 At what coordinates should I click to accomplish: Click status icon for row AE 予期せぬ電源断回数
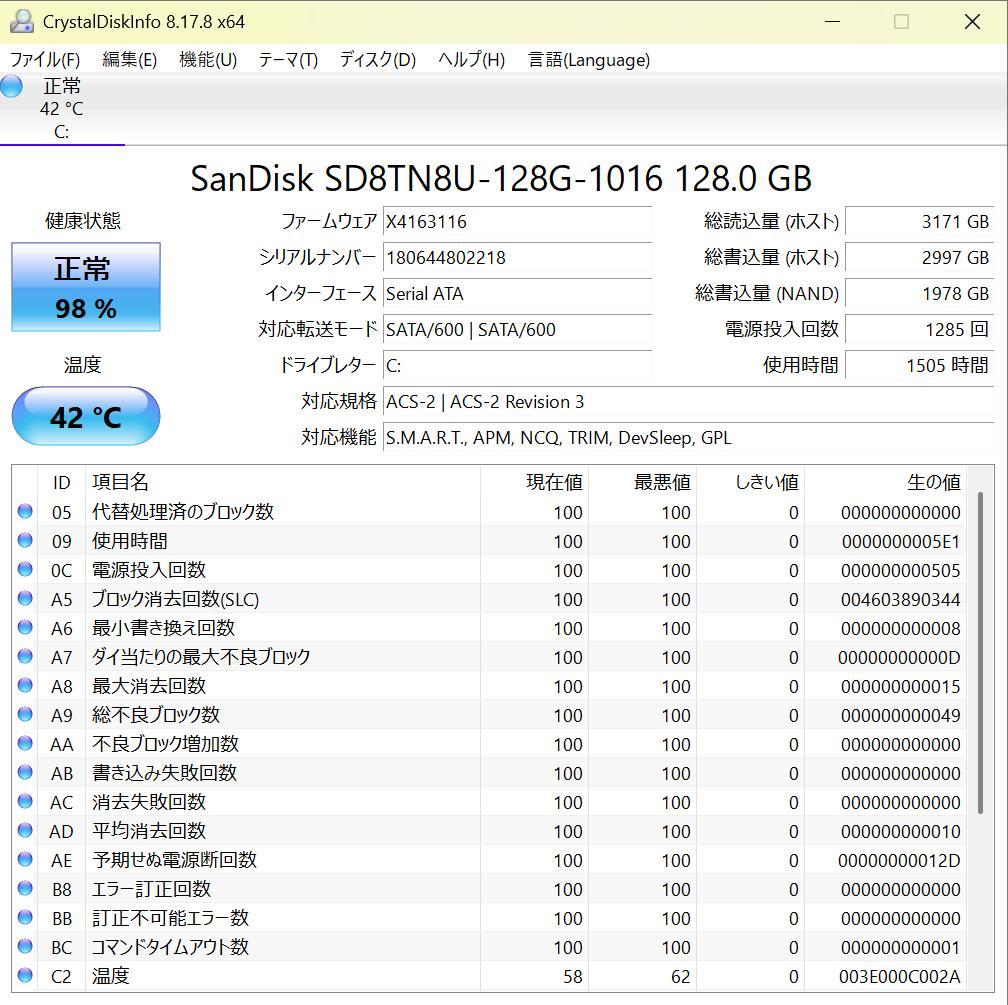point(25,859)
